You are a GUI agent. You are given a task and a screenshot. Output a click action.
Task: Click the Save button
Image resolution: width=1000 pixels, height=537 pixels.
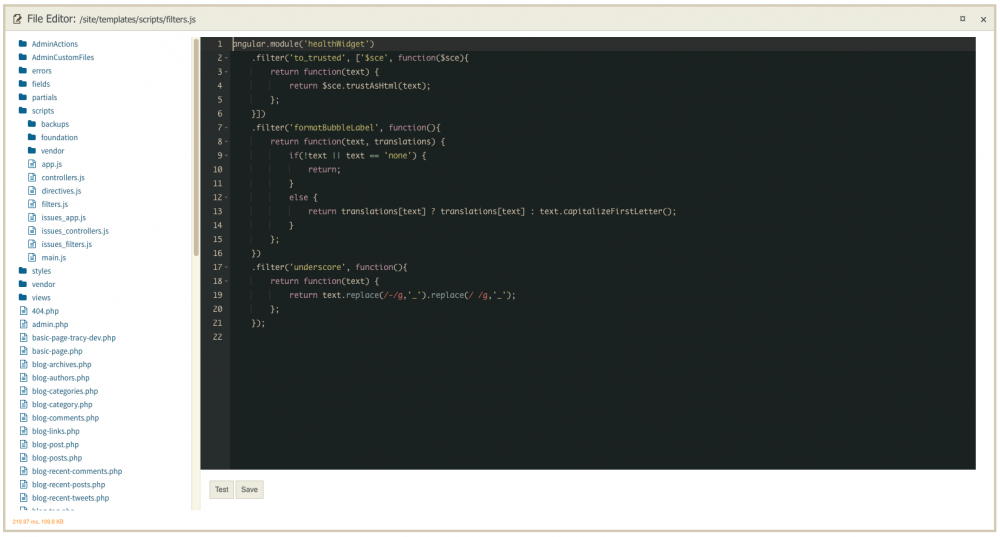coord(249,490)
